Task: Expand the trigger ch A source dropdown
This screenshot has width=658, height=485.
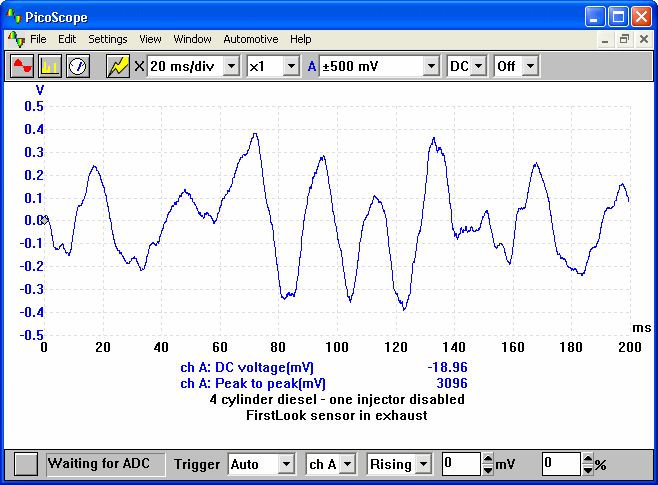Action: 347,464
